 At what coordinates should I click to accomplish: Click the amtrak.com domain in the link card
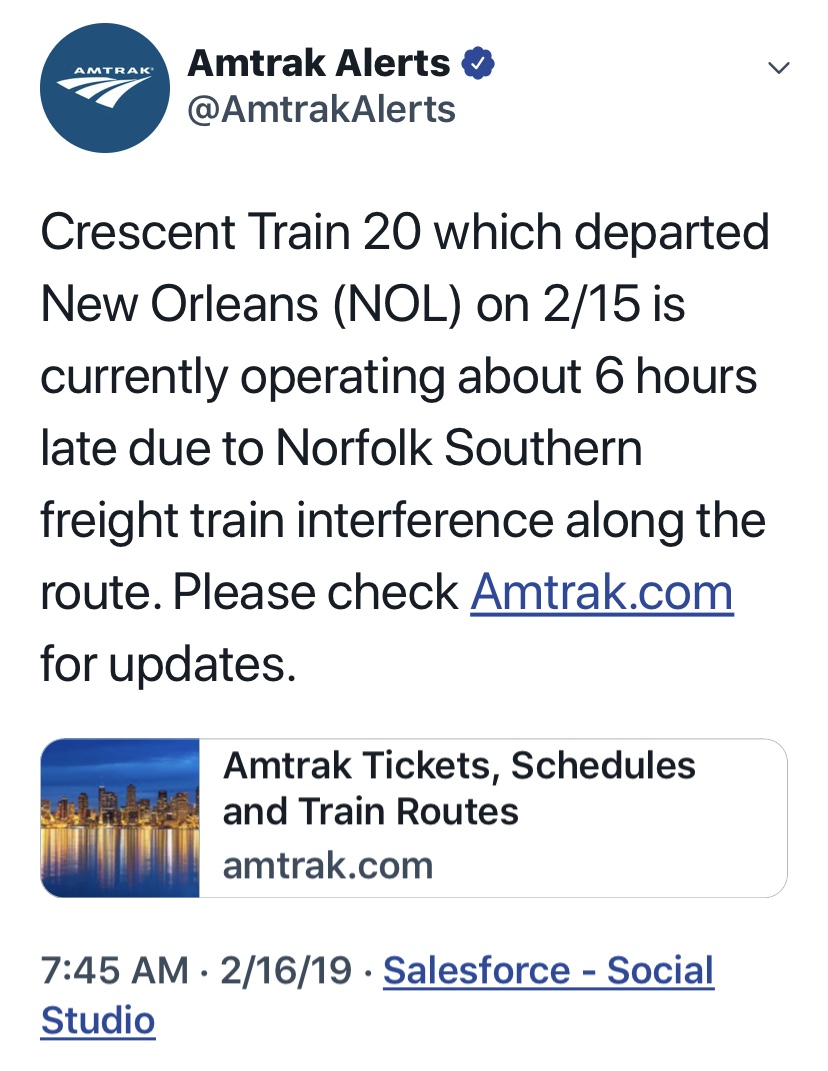pyautogui.click(x=328, y=865)
